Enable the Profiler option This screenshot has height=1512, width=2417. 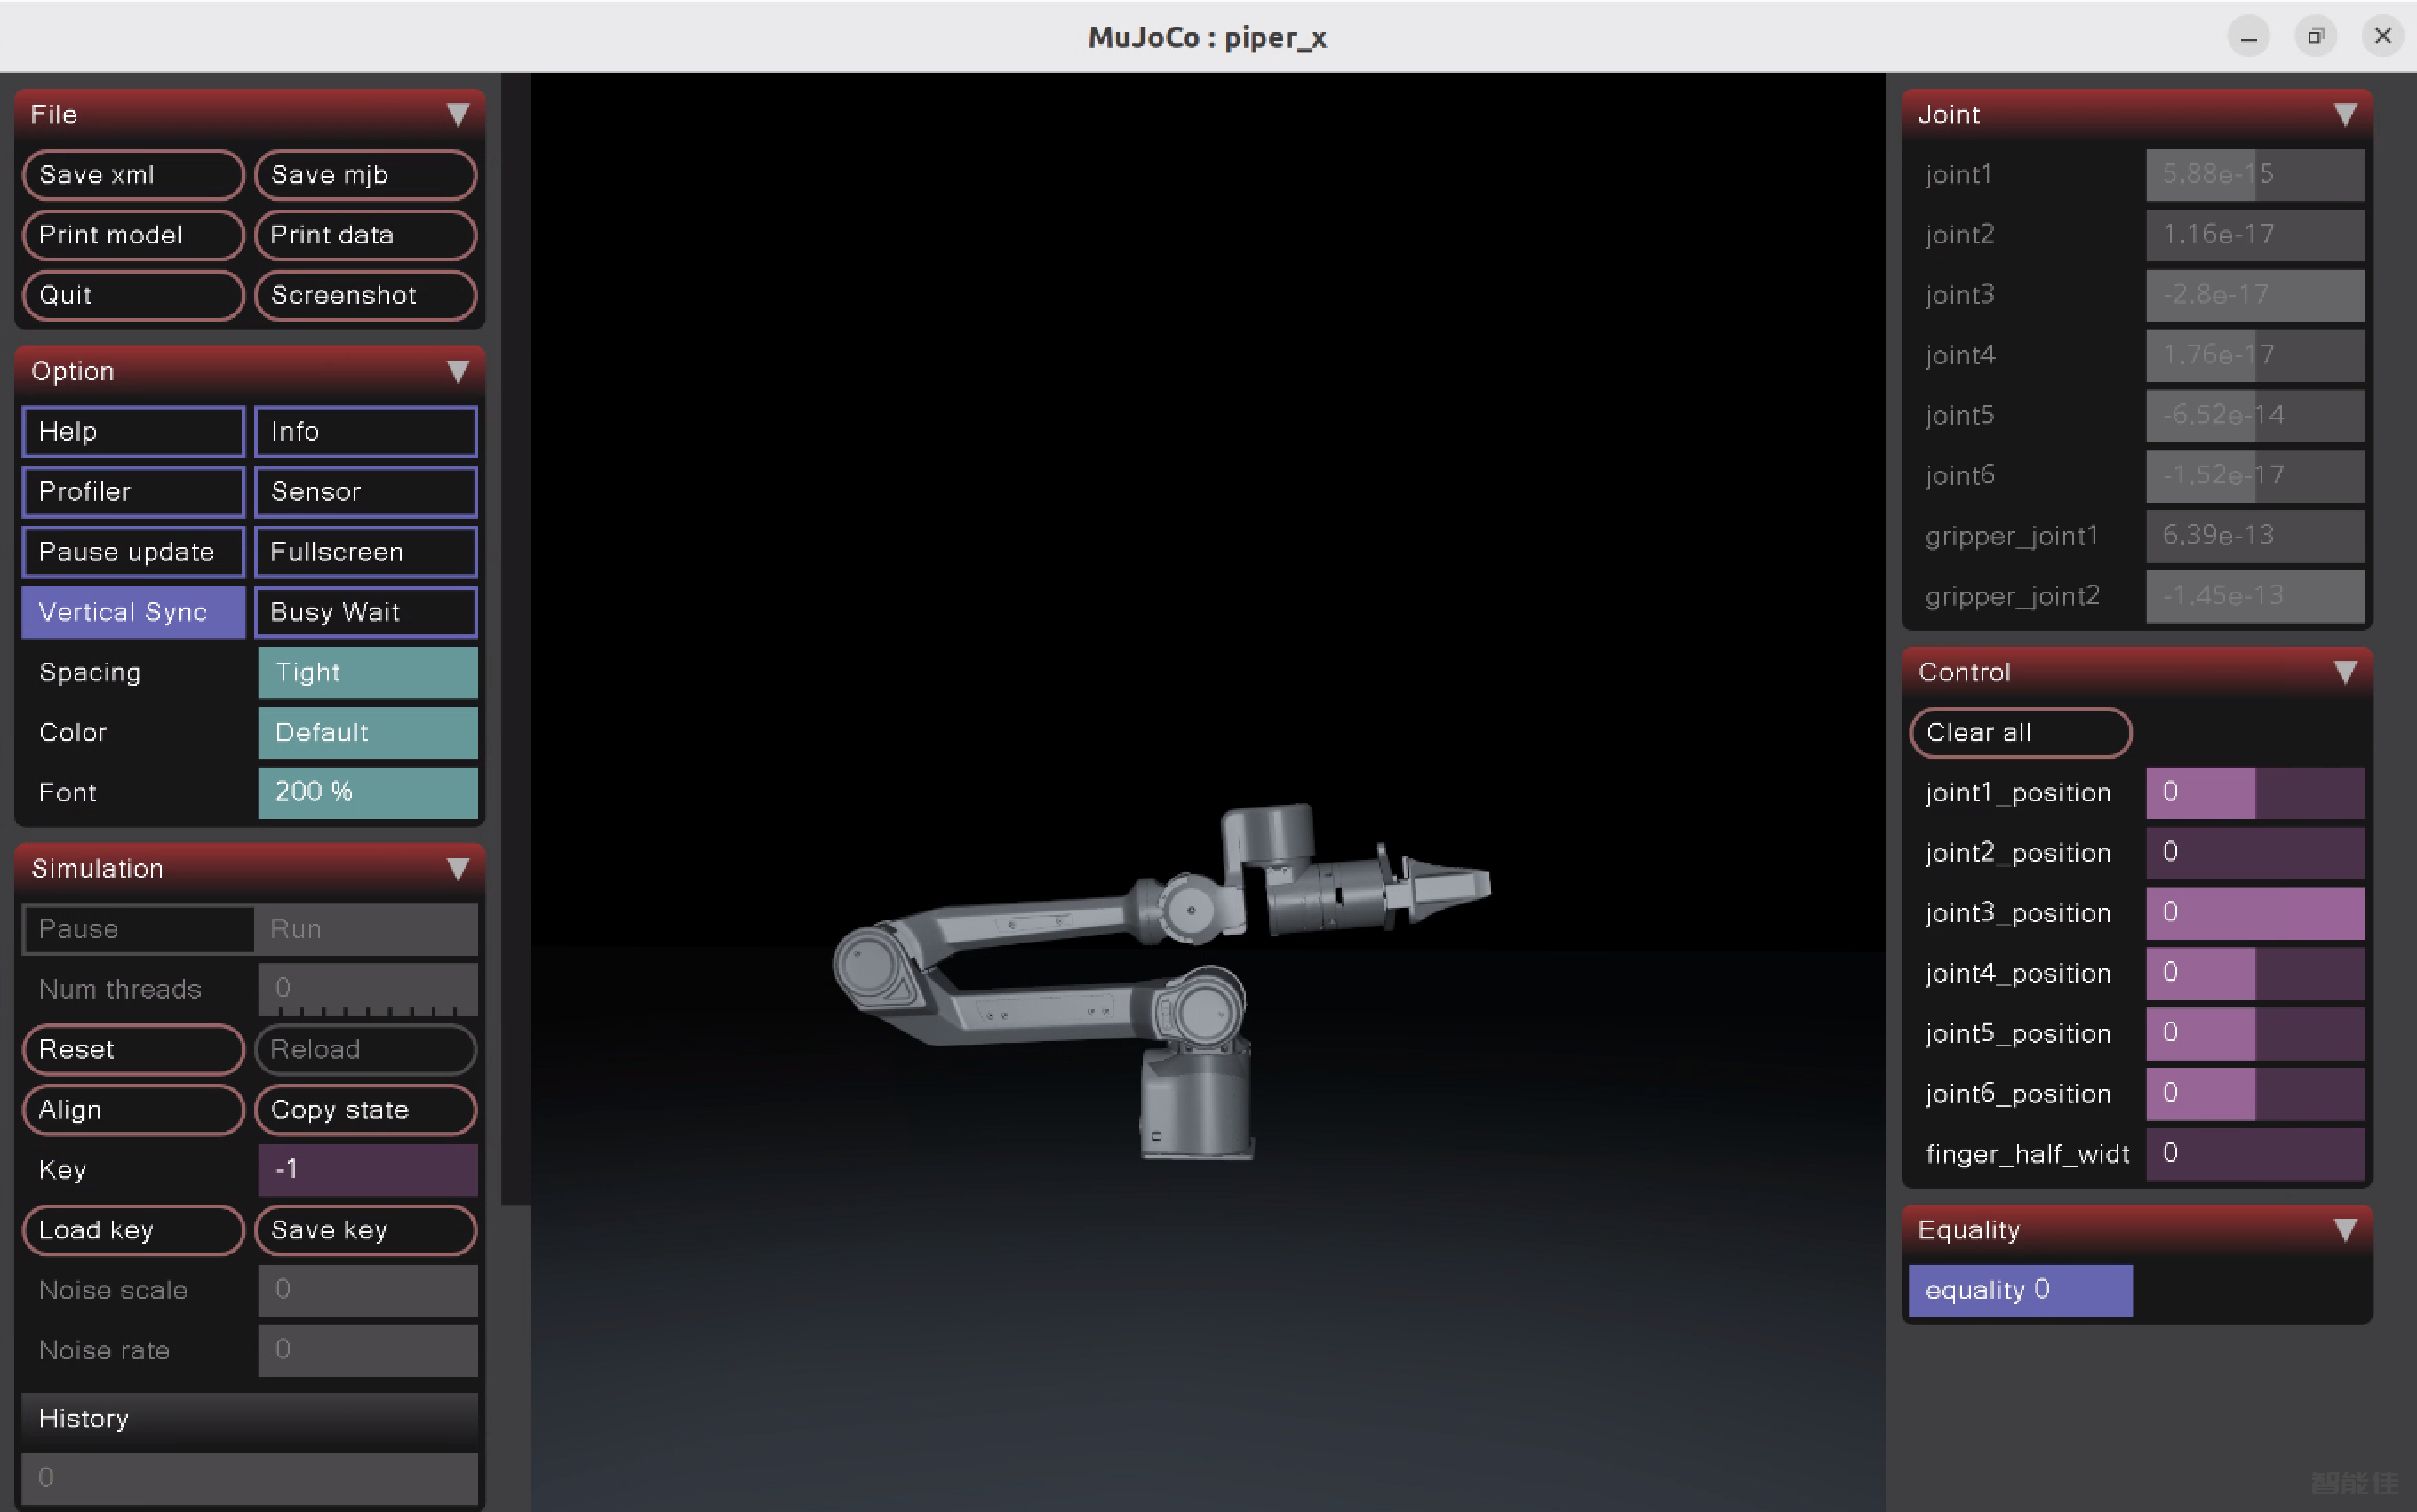(x=133, y=492)
